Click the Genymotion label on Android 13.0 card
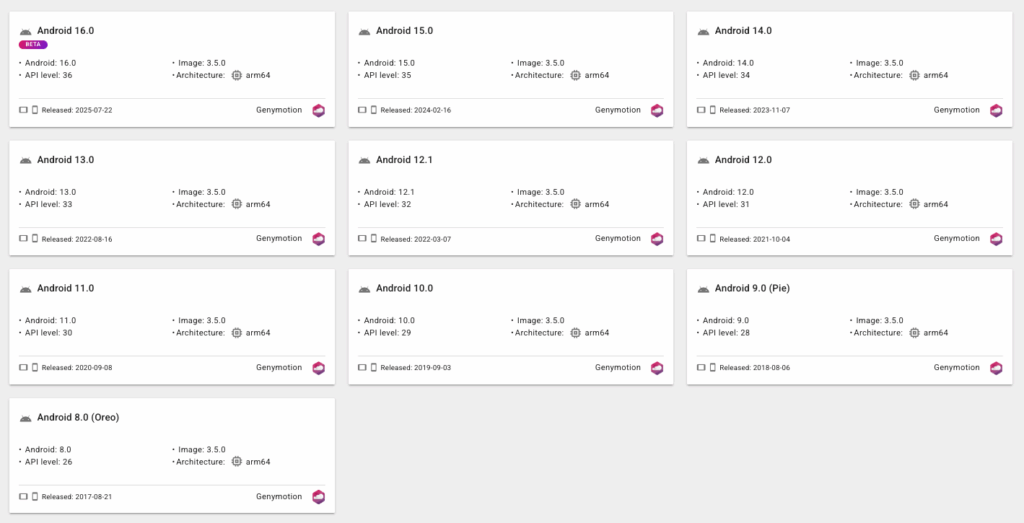Viewport: 1024px width, 523px height. 279,239
